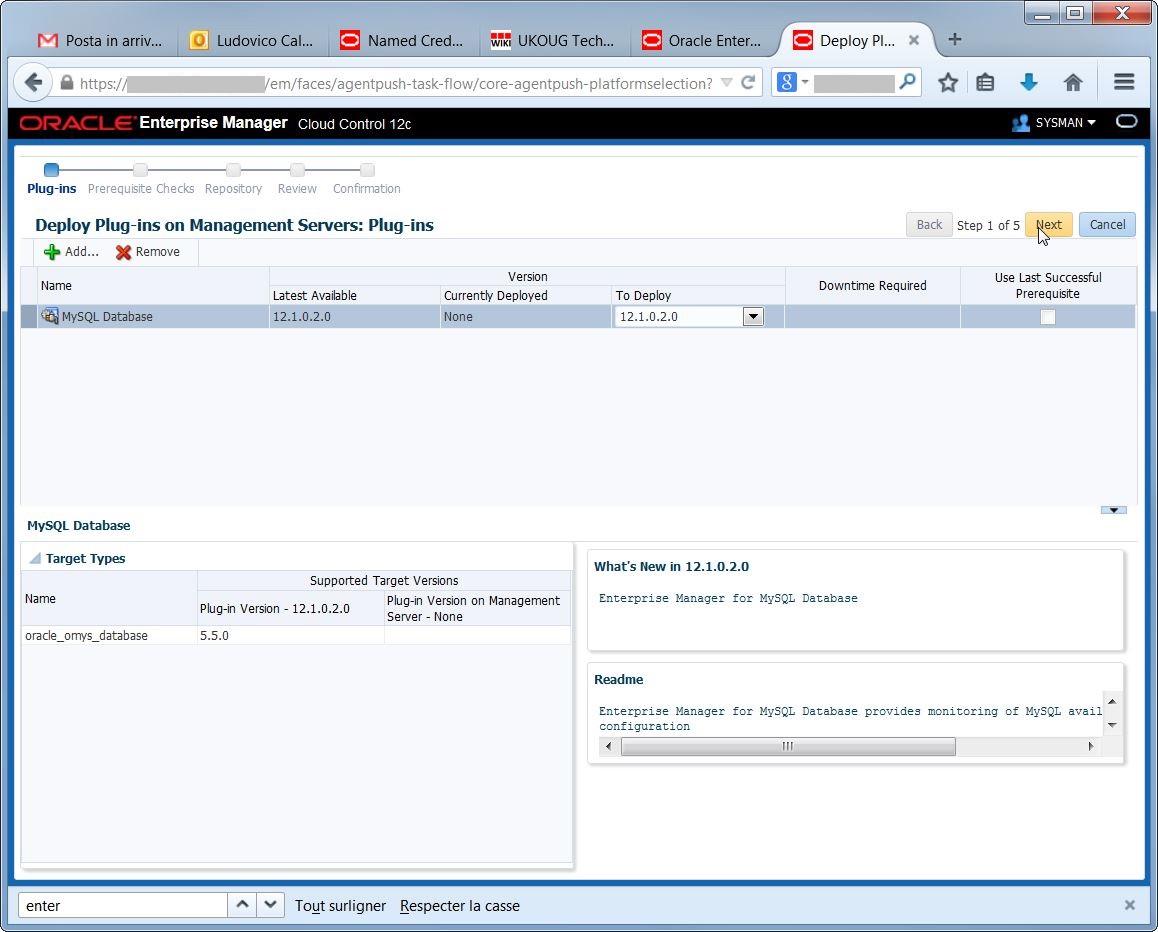Switch to the Named Cred... tab

pos(402,41)
